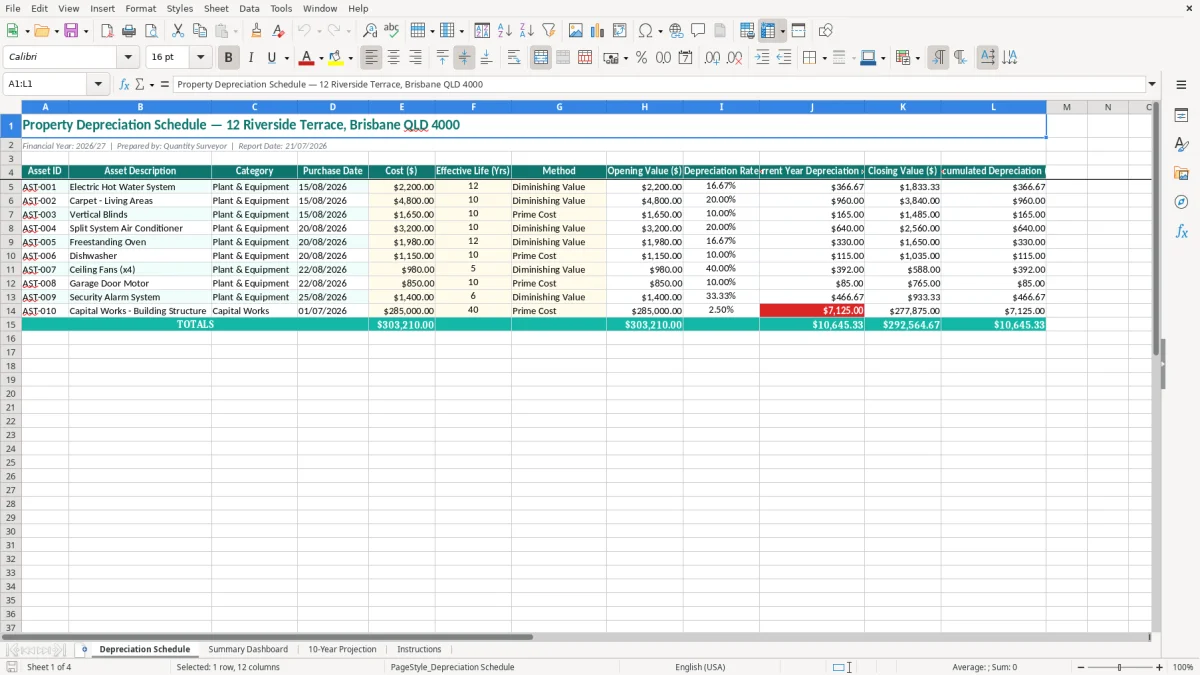Open the font size dropdown
The height and width of the screenshot is (675, 1200).
200,58
